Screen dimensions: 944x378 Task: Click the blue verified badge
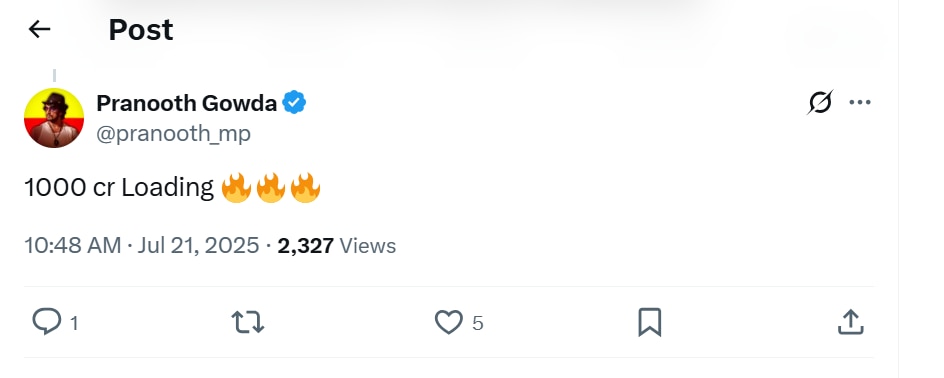294,103
